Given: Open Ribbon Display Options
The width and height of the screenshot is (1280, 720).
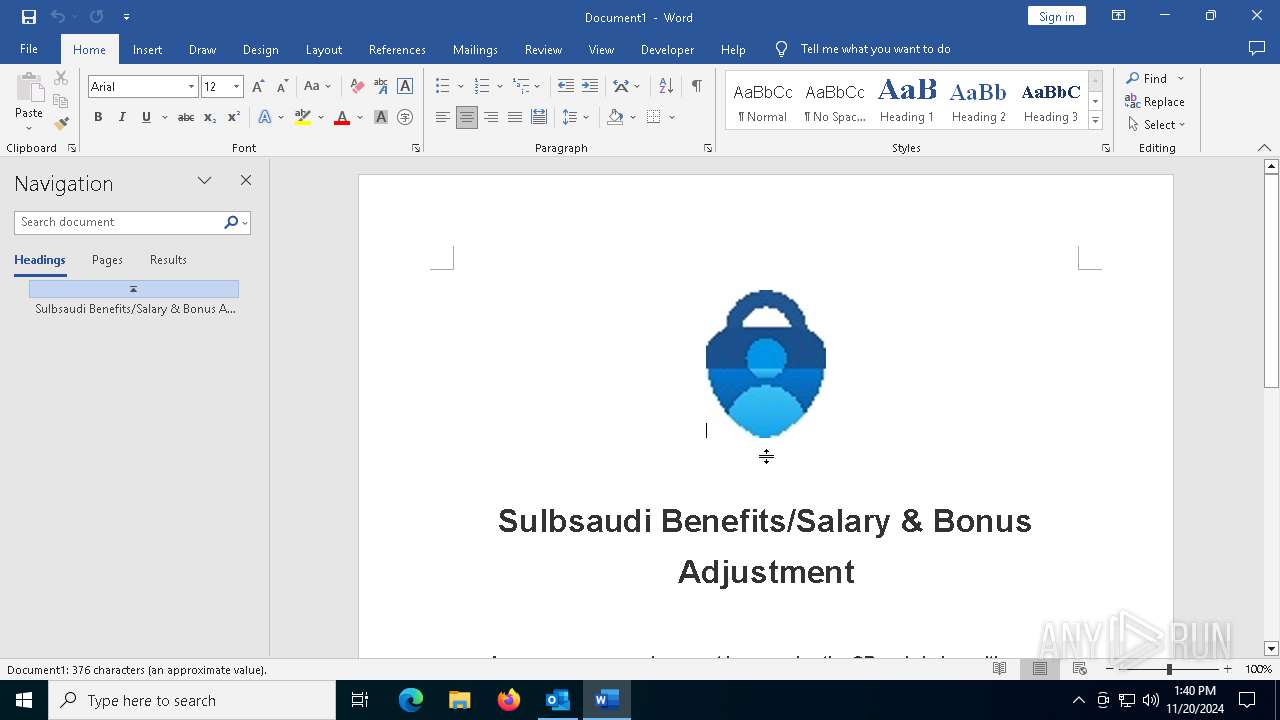Looking at the screenshot, I should coord(1119,16).
